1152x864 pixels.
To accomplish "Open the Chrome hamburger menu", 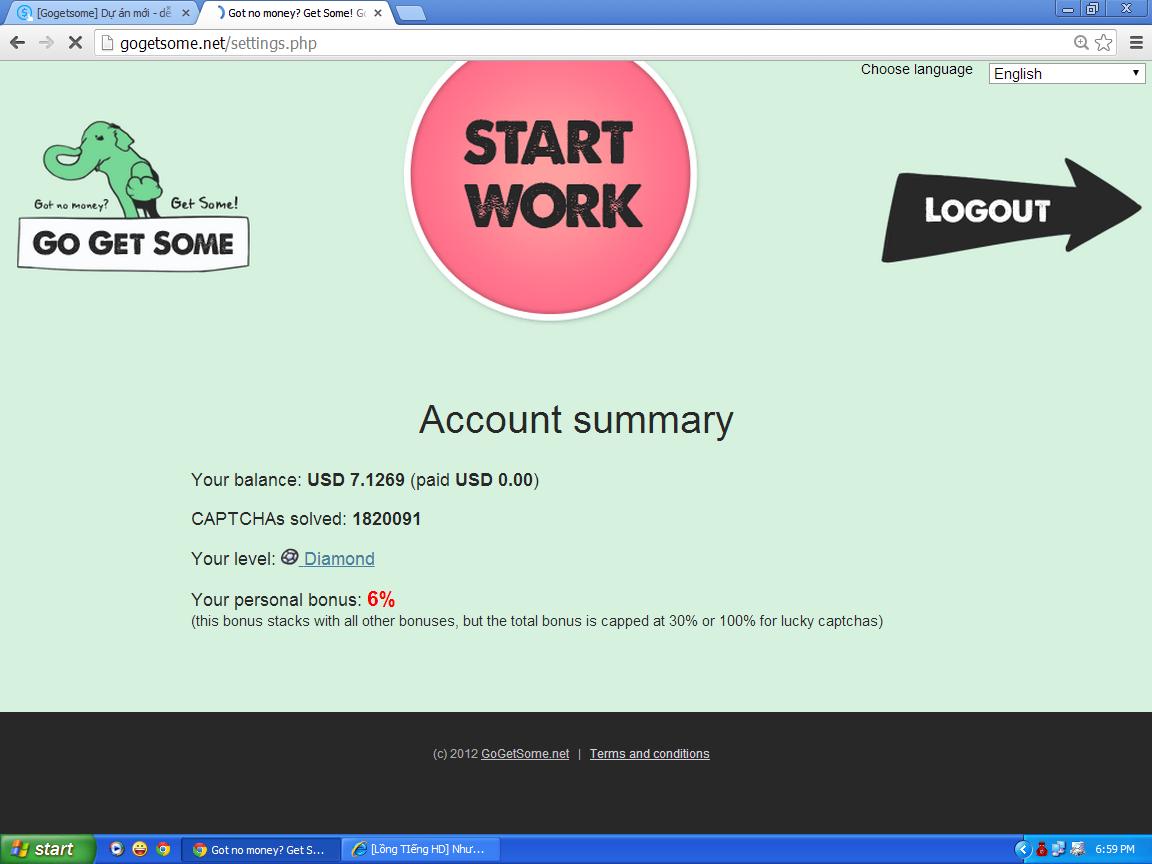I will [x=1136, y=43].
